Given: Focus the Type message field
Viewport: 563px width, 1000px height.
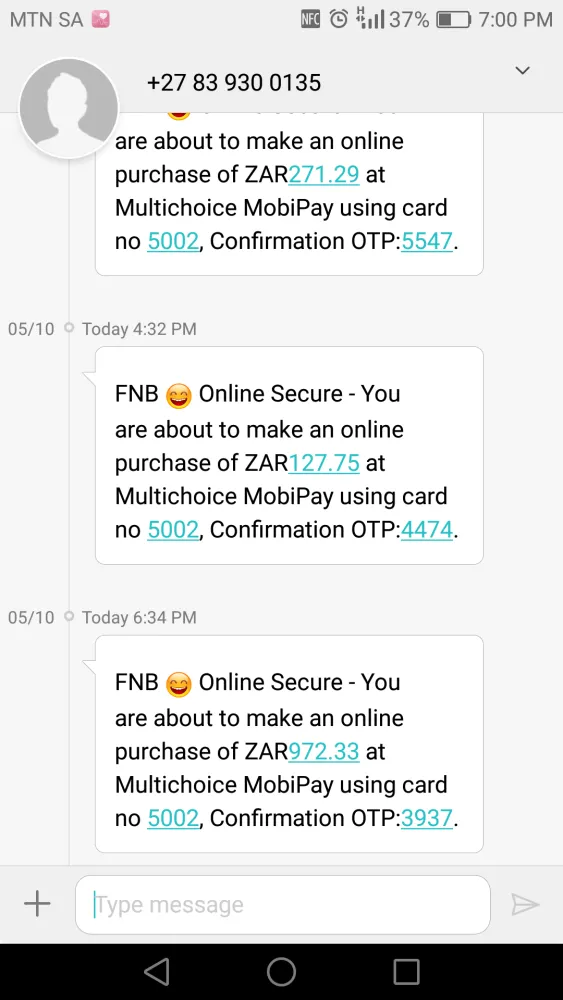Looking at the screenshot, I should coord(282,904).
